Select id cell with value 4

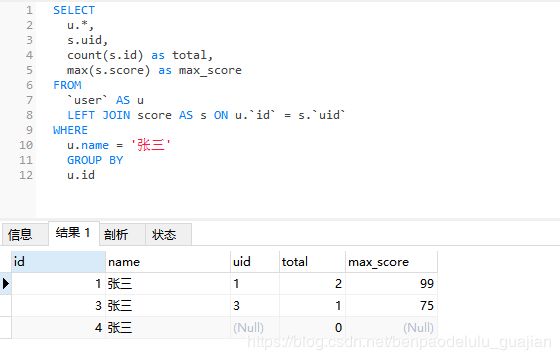[x=58, y=328]
